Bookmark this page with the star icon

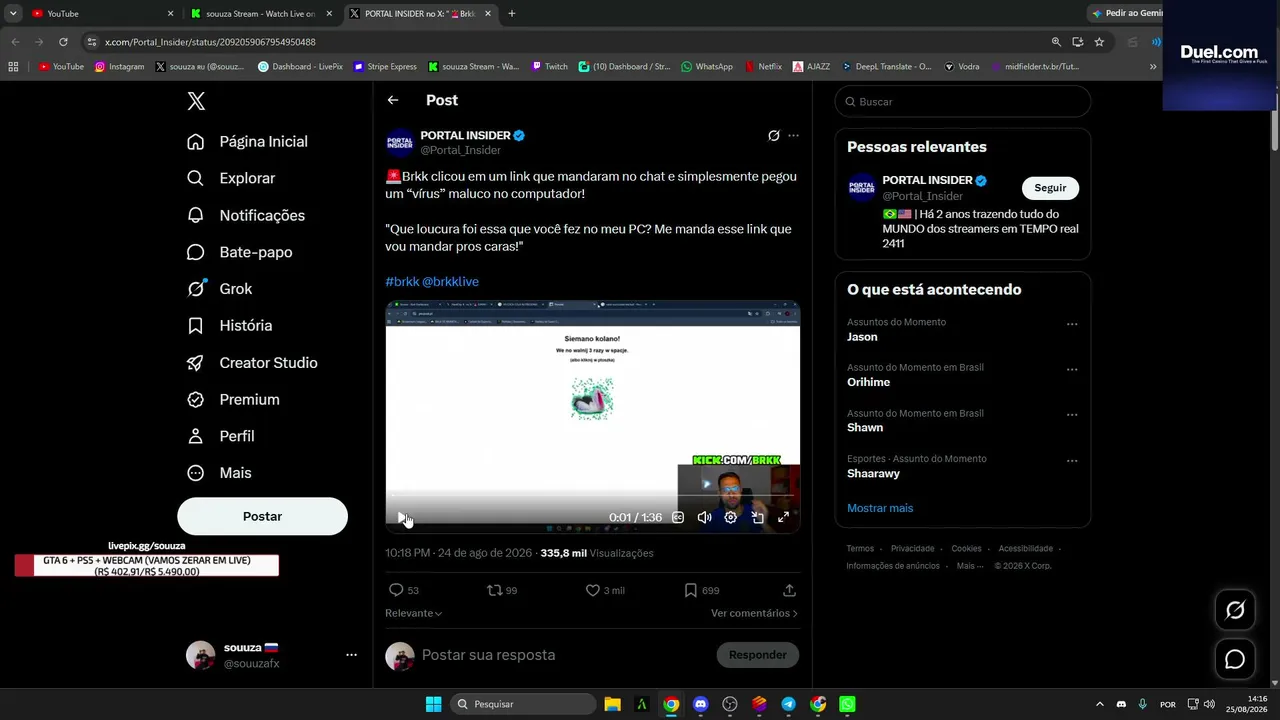[1099, 42]
